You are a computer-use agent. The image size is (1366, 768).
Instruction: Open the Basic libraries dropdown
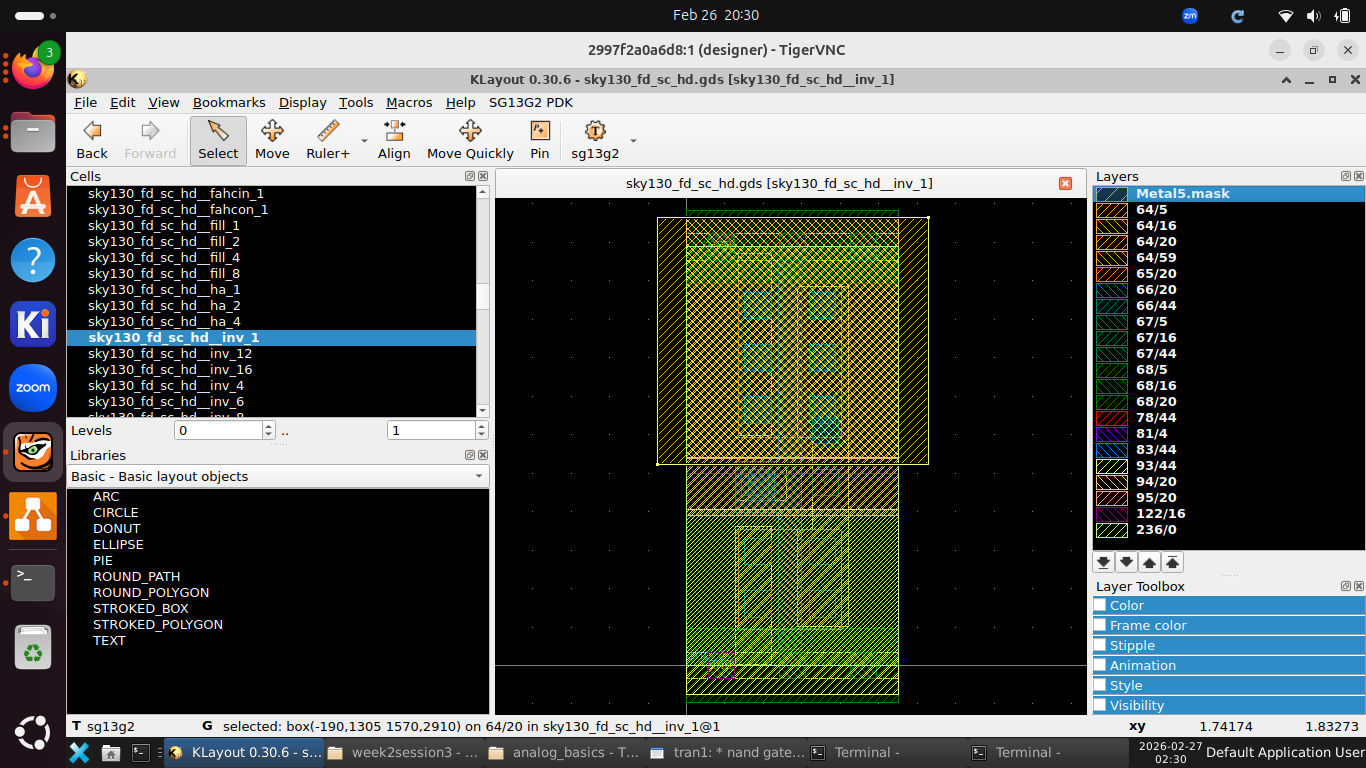[278, 476]
